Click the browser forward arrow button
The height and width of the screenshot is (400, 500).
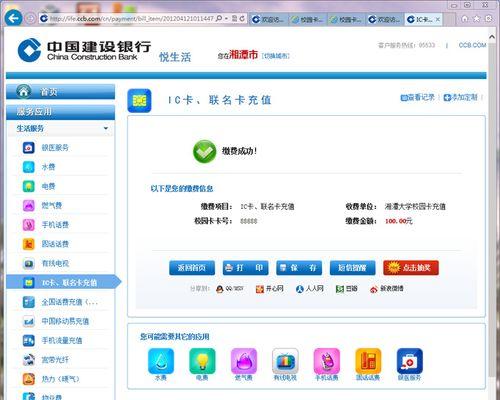(30, 18)
